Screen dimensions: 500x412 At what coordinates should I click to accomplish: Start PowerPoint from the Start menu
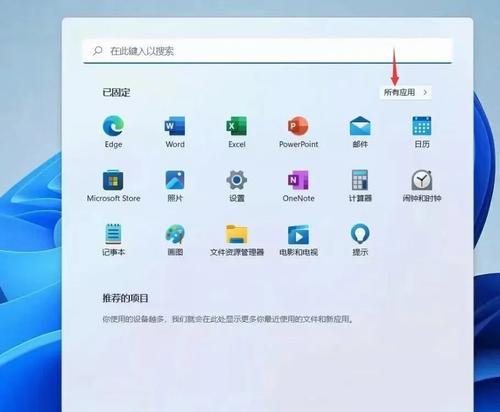tap(298, 131)
